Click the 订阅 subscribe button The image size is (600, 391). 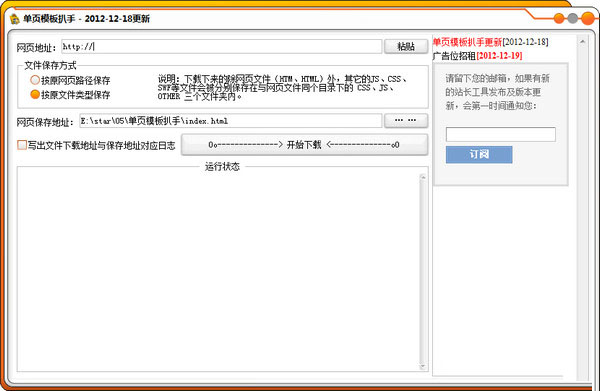pos(479,154)
